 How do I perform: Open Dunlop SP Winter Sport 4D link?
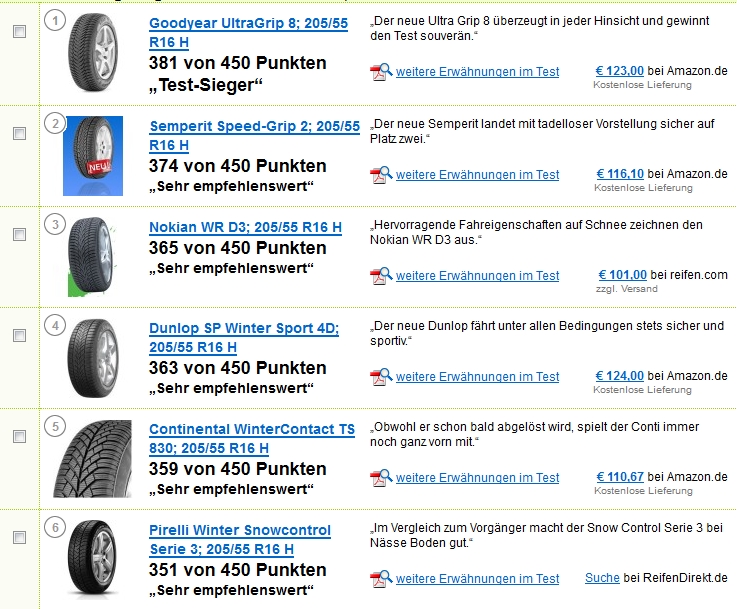click(x=244, y=327)
